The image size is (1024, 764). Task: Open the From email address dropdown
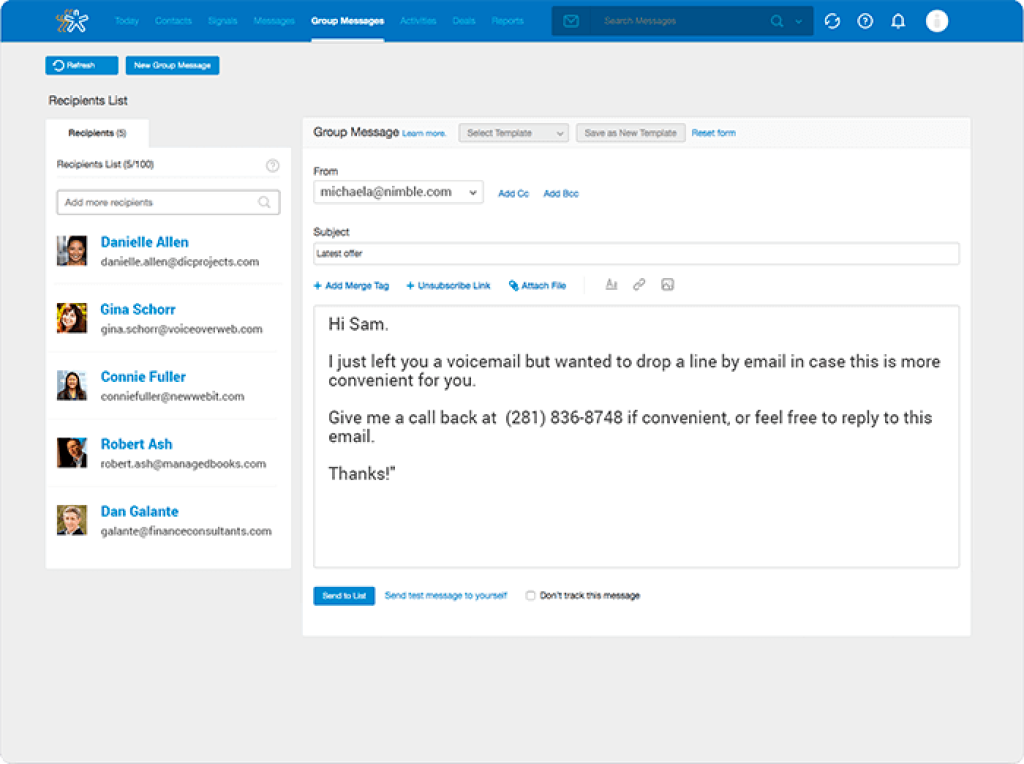[x=398, y=192]
